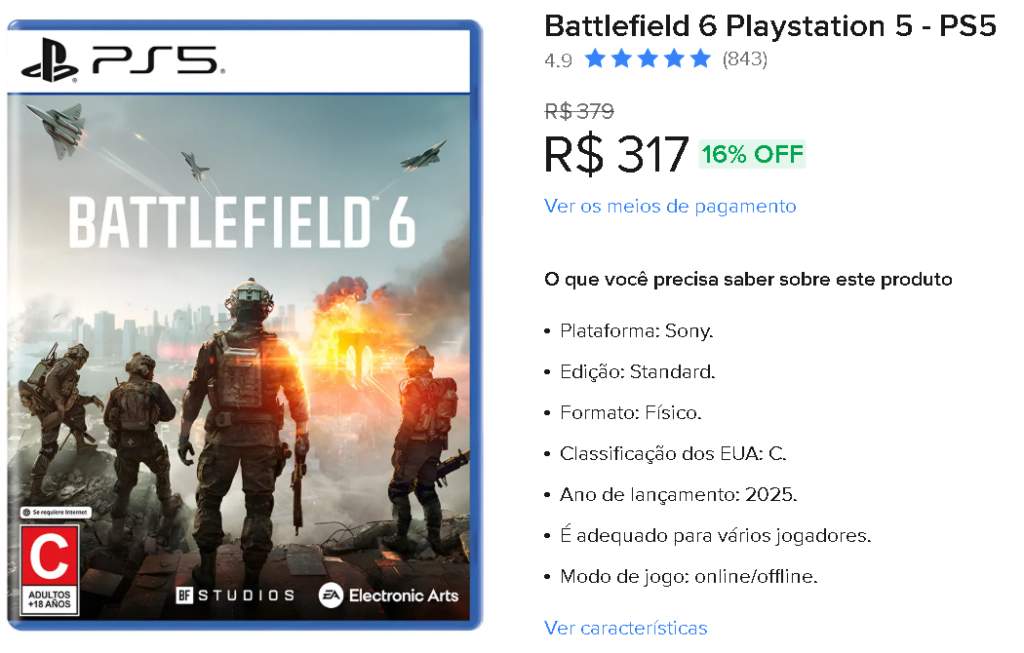The height and width of the screenshot is (653, 1024).
Task: Click the "Se requiere internet" label
Action: (x=55, y=512)
